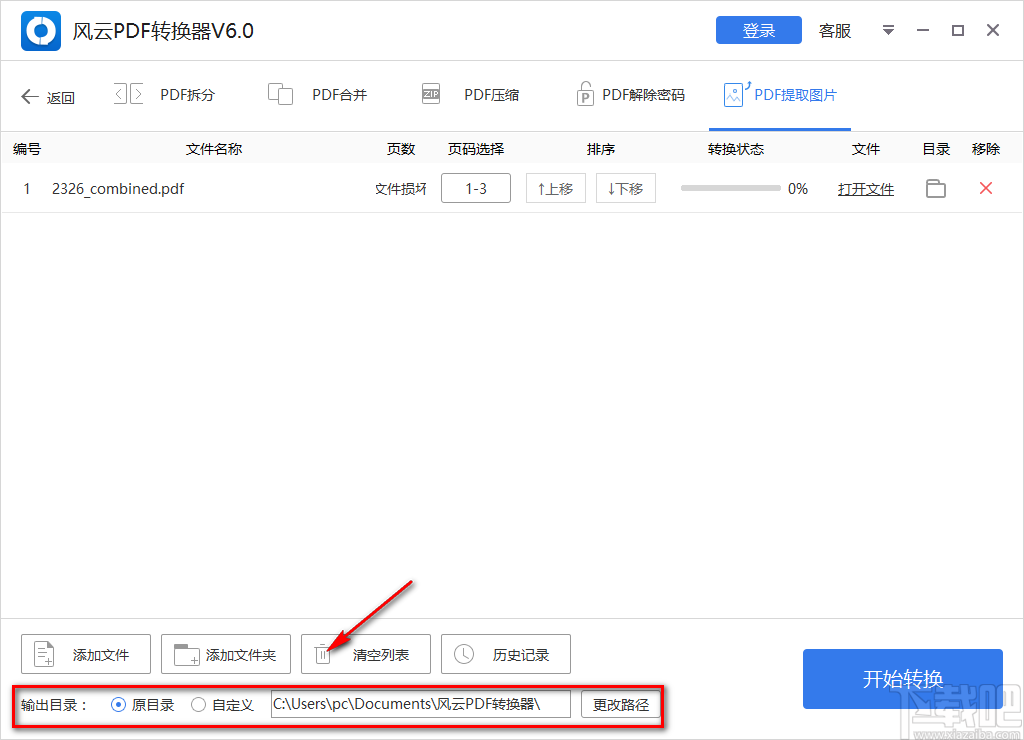The image size is (1024, 740).
Task: Click the clock icon on 历史记录 button
Action: coord(463,654)
